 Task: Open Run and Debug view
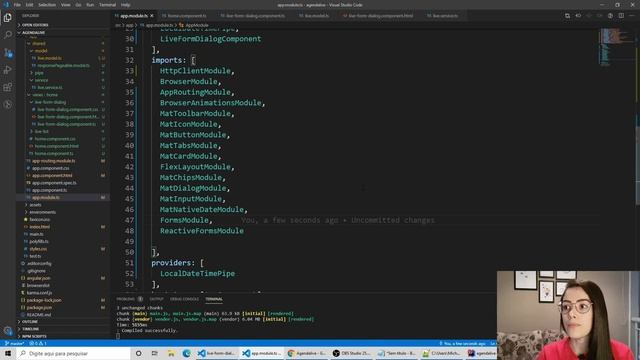click(7, 70)
